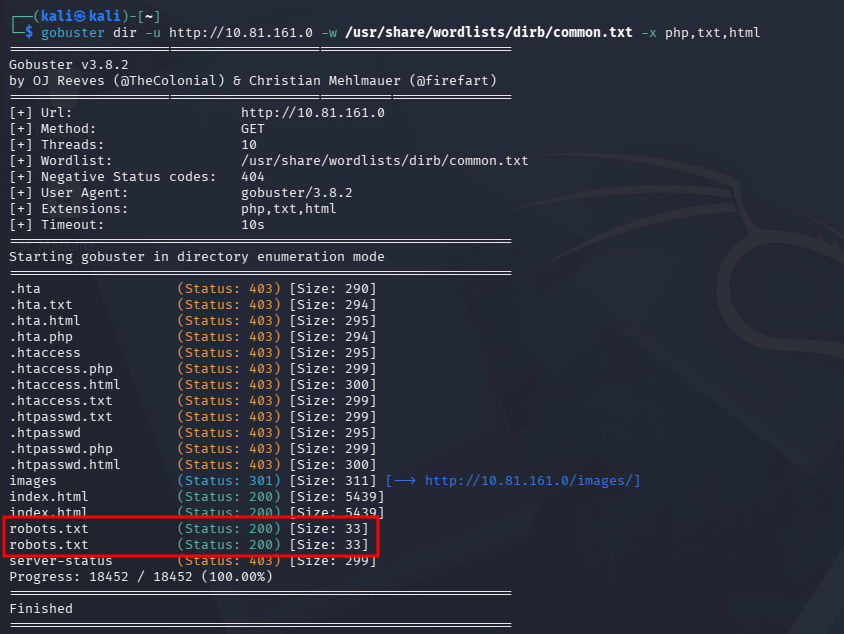Click the Finished status text

(41, 609)
